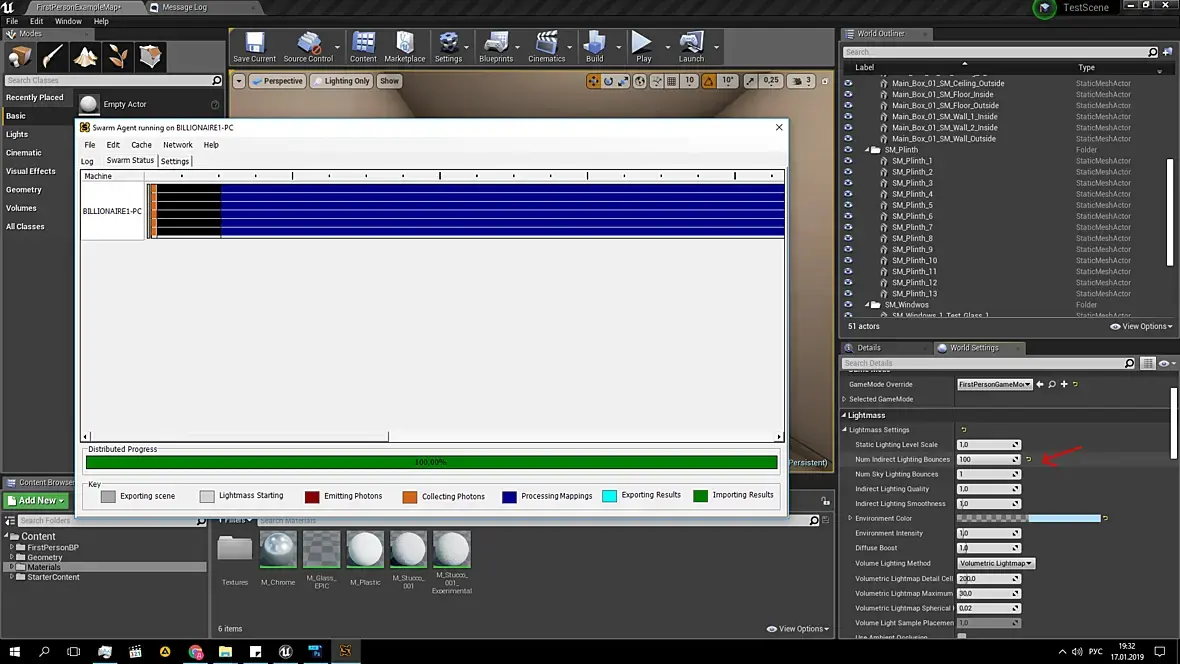Open Source Control in the toolbar
This screenshot has width=1180, height=664.
click(308, 47)
